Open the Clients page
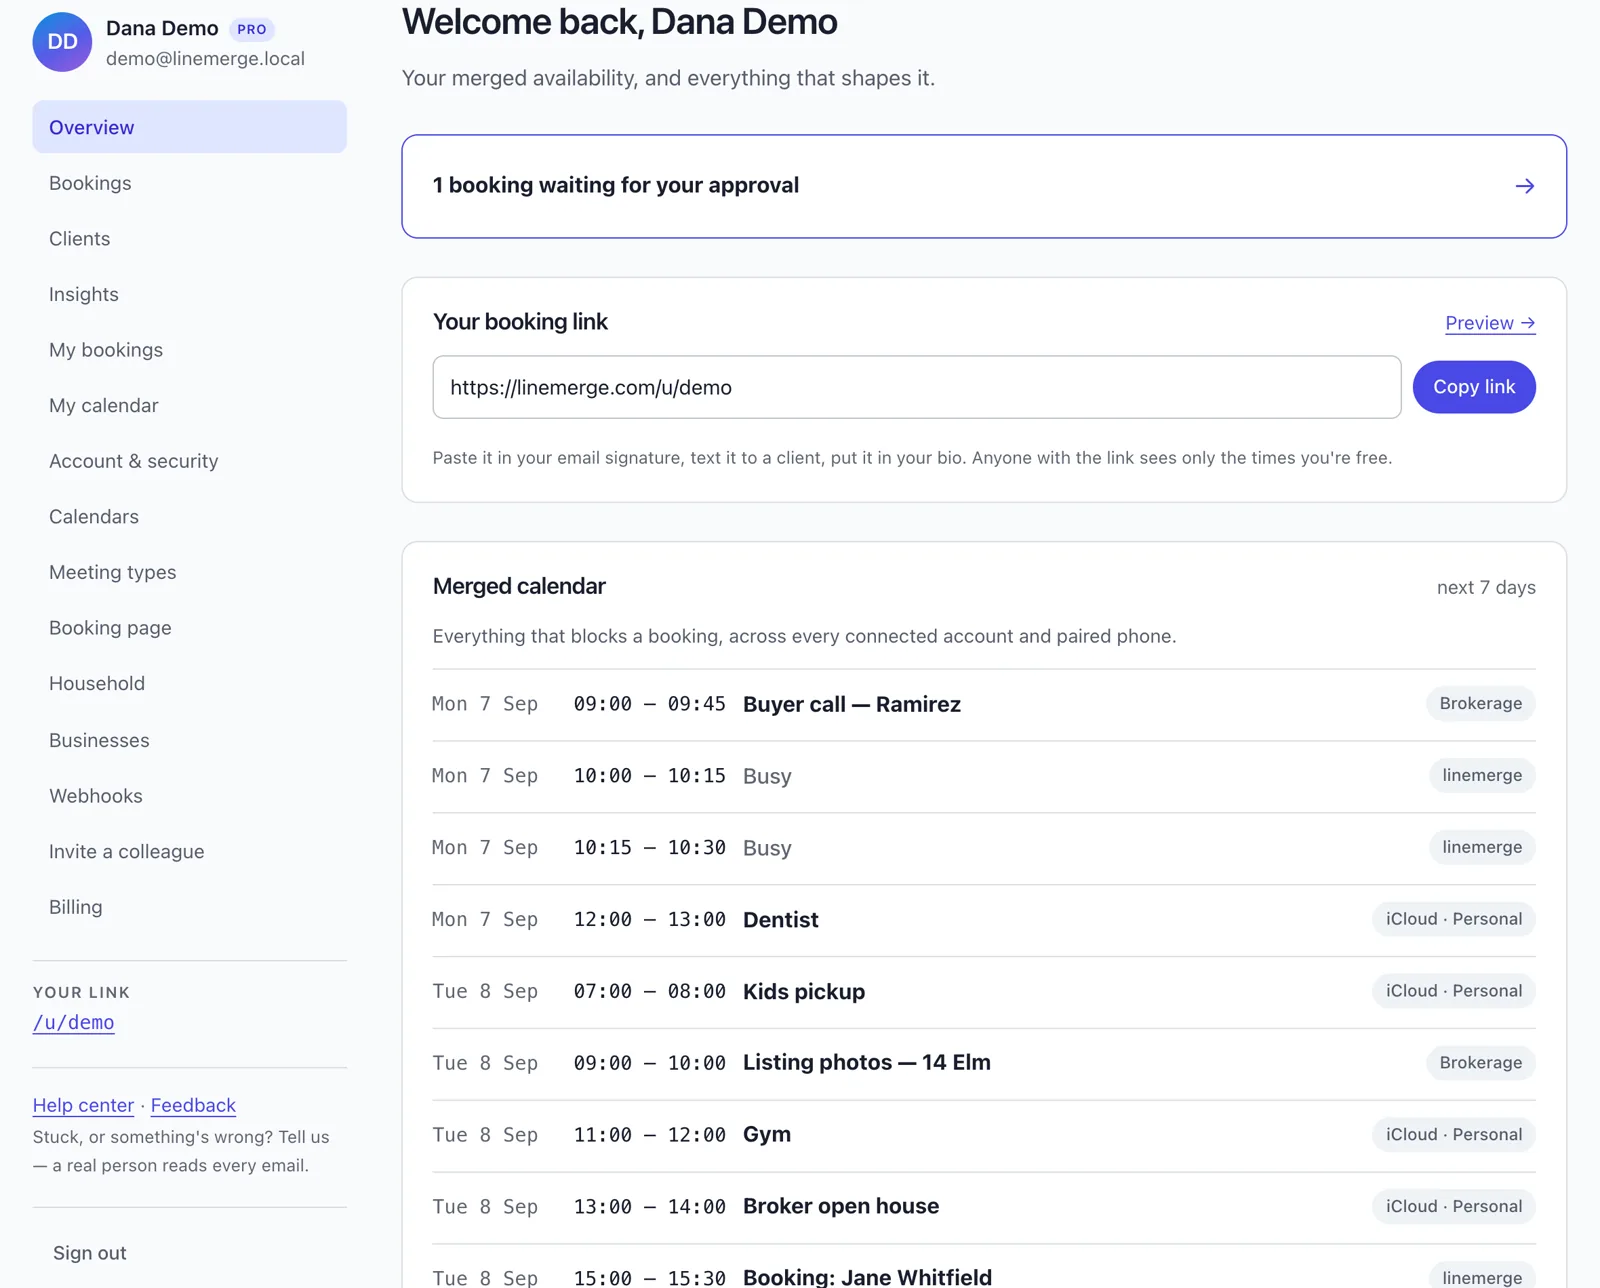Viewport: 1600px width, 1288px height. [x=189, y=239]
